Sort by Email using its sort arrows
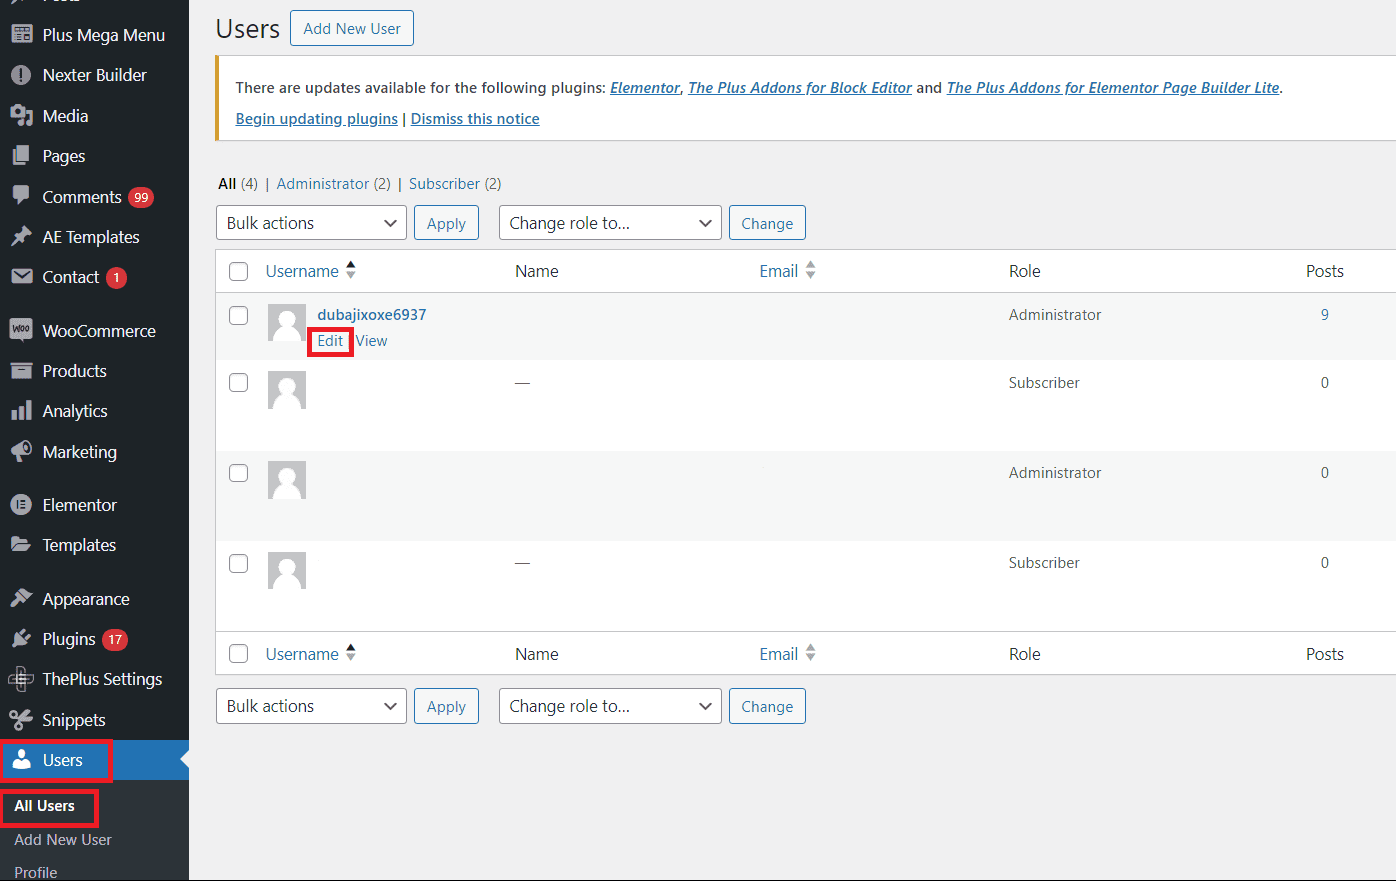1396x881 pixels. tap(810, 270)
